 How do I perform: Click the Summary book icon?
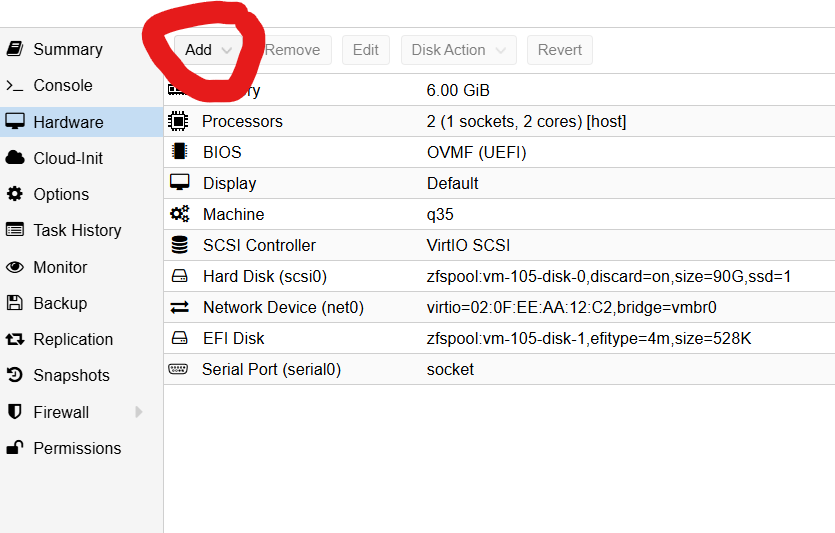click(x=15, y=49)
